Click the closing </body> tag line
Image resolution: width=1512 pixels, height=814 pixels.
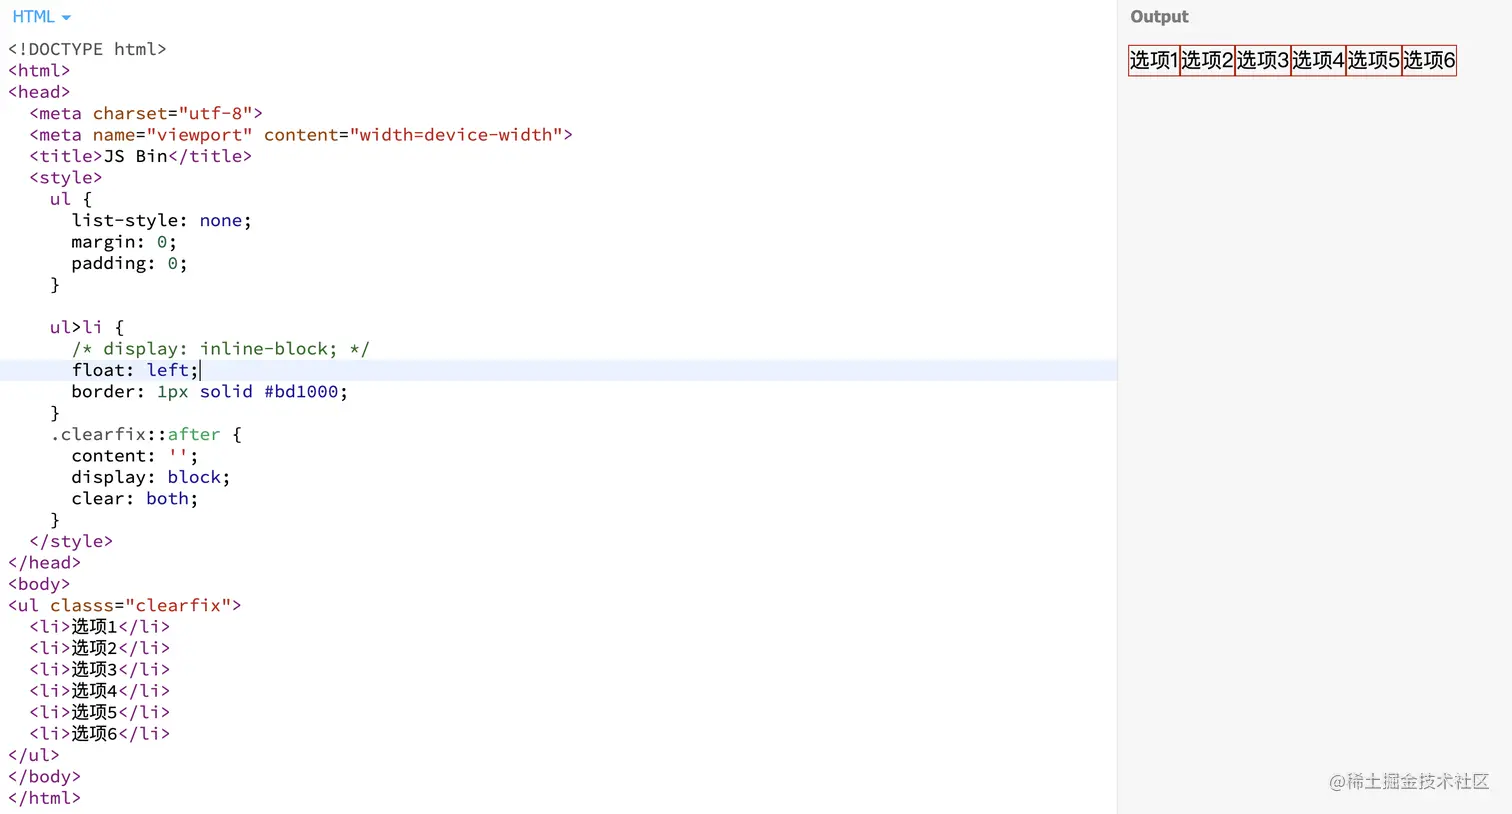(x=44, y=776)
